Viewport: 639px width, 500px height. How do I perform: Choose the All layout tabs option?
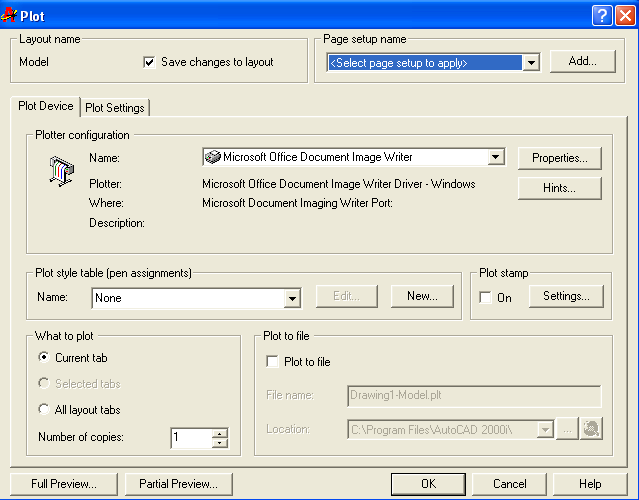(44, 409)
